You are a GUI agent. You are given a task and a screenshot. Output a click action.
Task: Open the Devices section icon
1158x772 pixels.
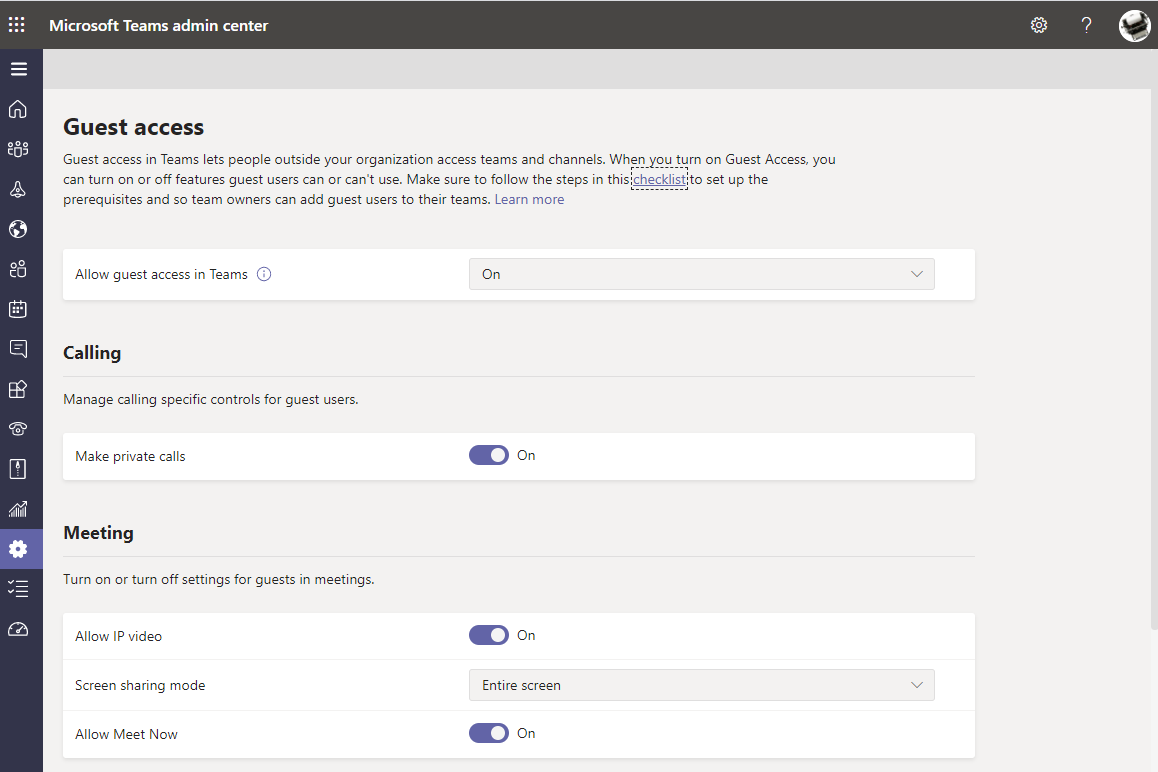(18, 189)
